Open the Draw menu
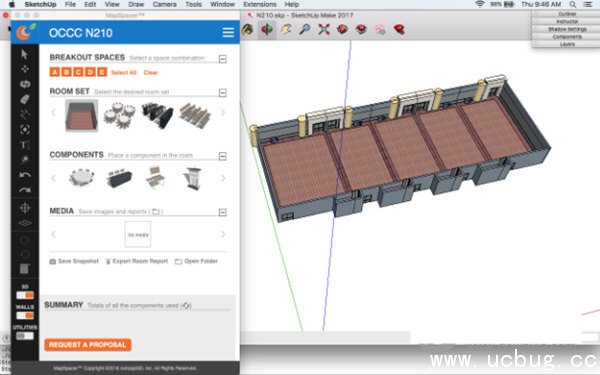 click(136, 4)
